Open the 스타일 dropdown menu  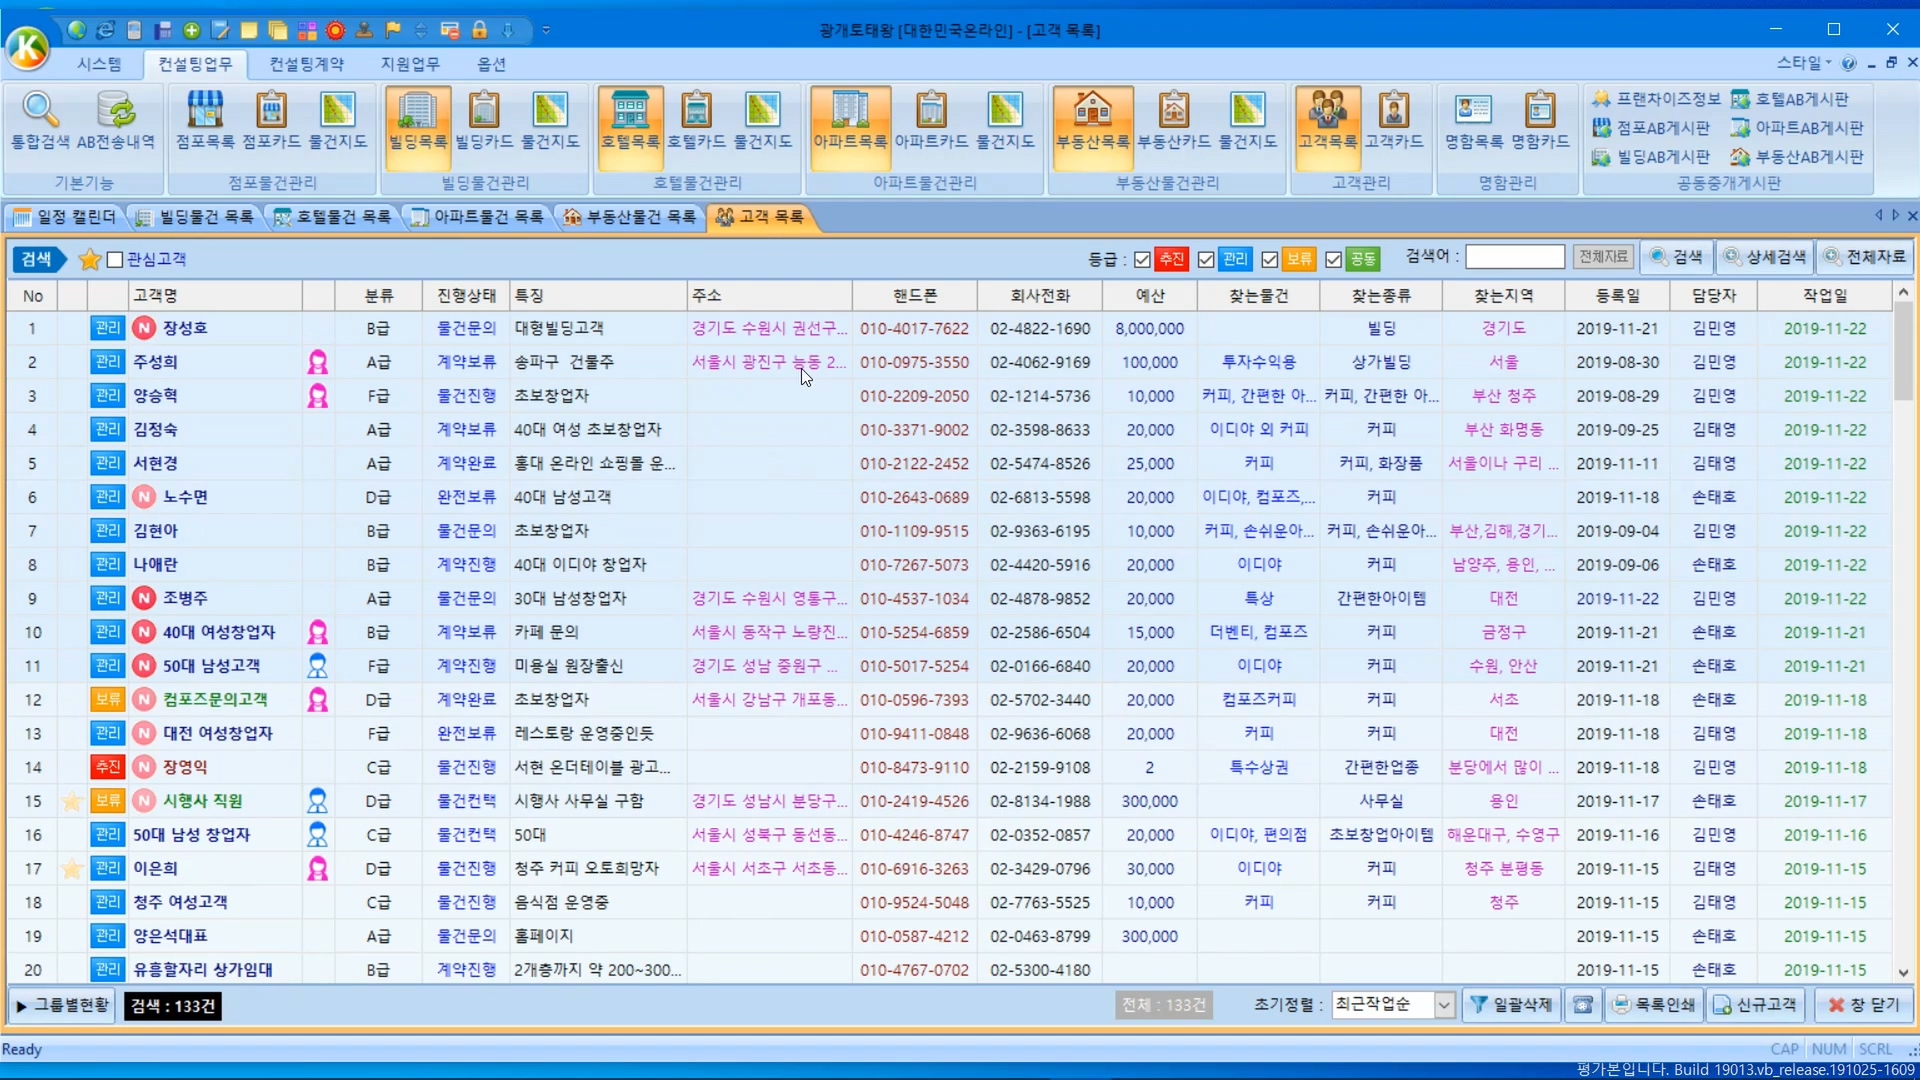point(1803,63)
